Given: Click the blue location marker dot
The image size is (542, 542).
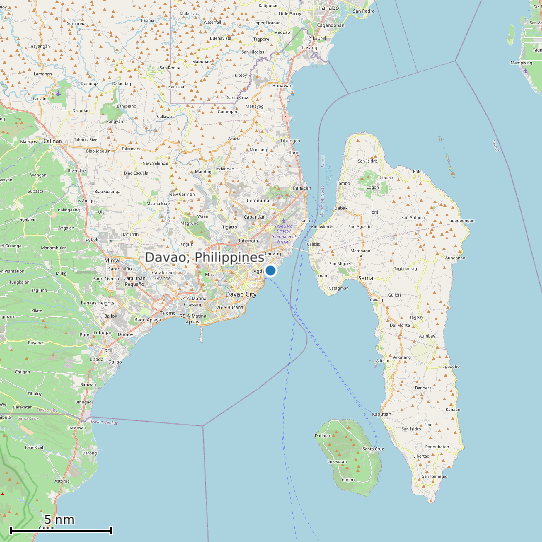Looking at the screenshot, I should pyautogui.click(x=270, y=270).
